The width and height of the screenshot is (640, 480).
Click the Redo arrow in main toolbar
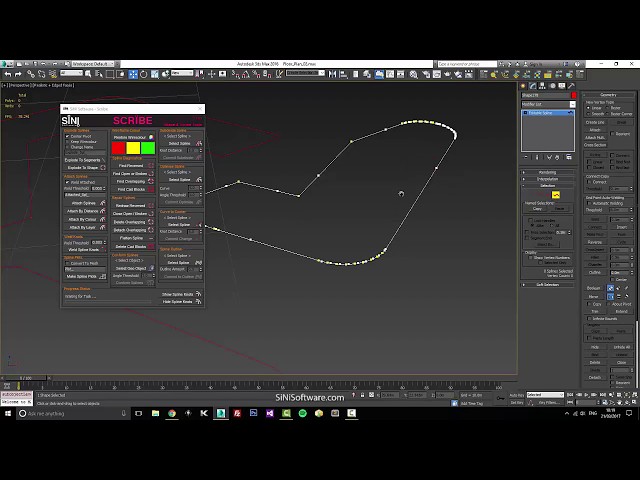click(18, 74)
